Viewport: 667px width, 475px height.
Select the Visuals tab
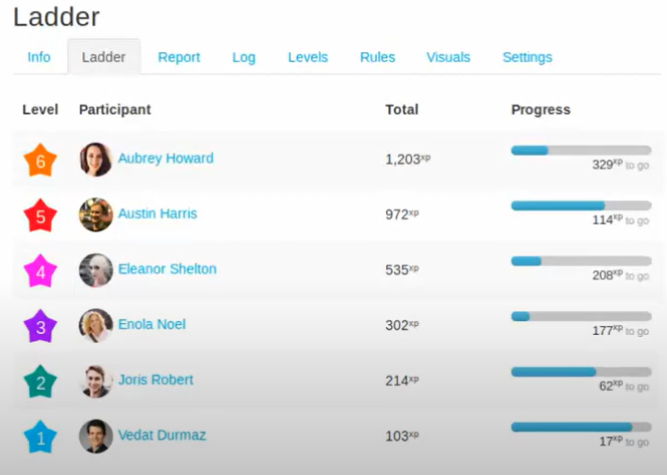click(x=448, y=57)
